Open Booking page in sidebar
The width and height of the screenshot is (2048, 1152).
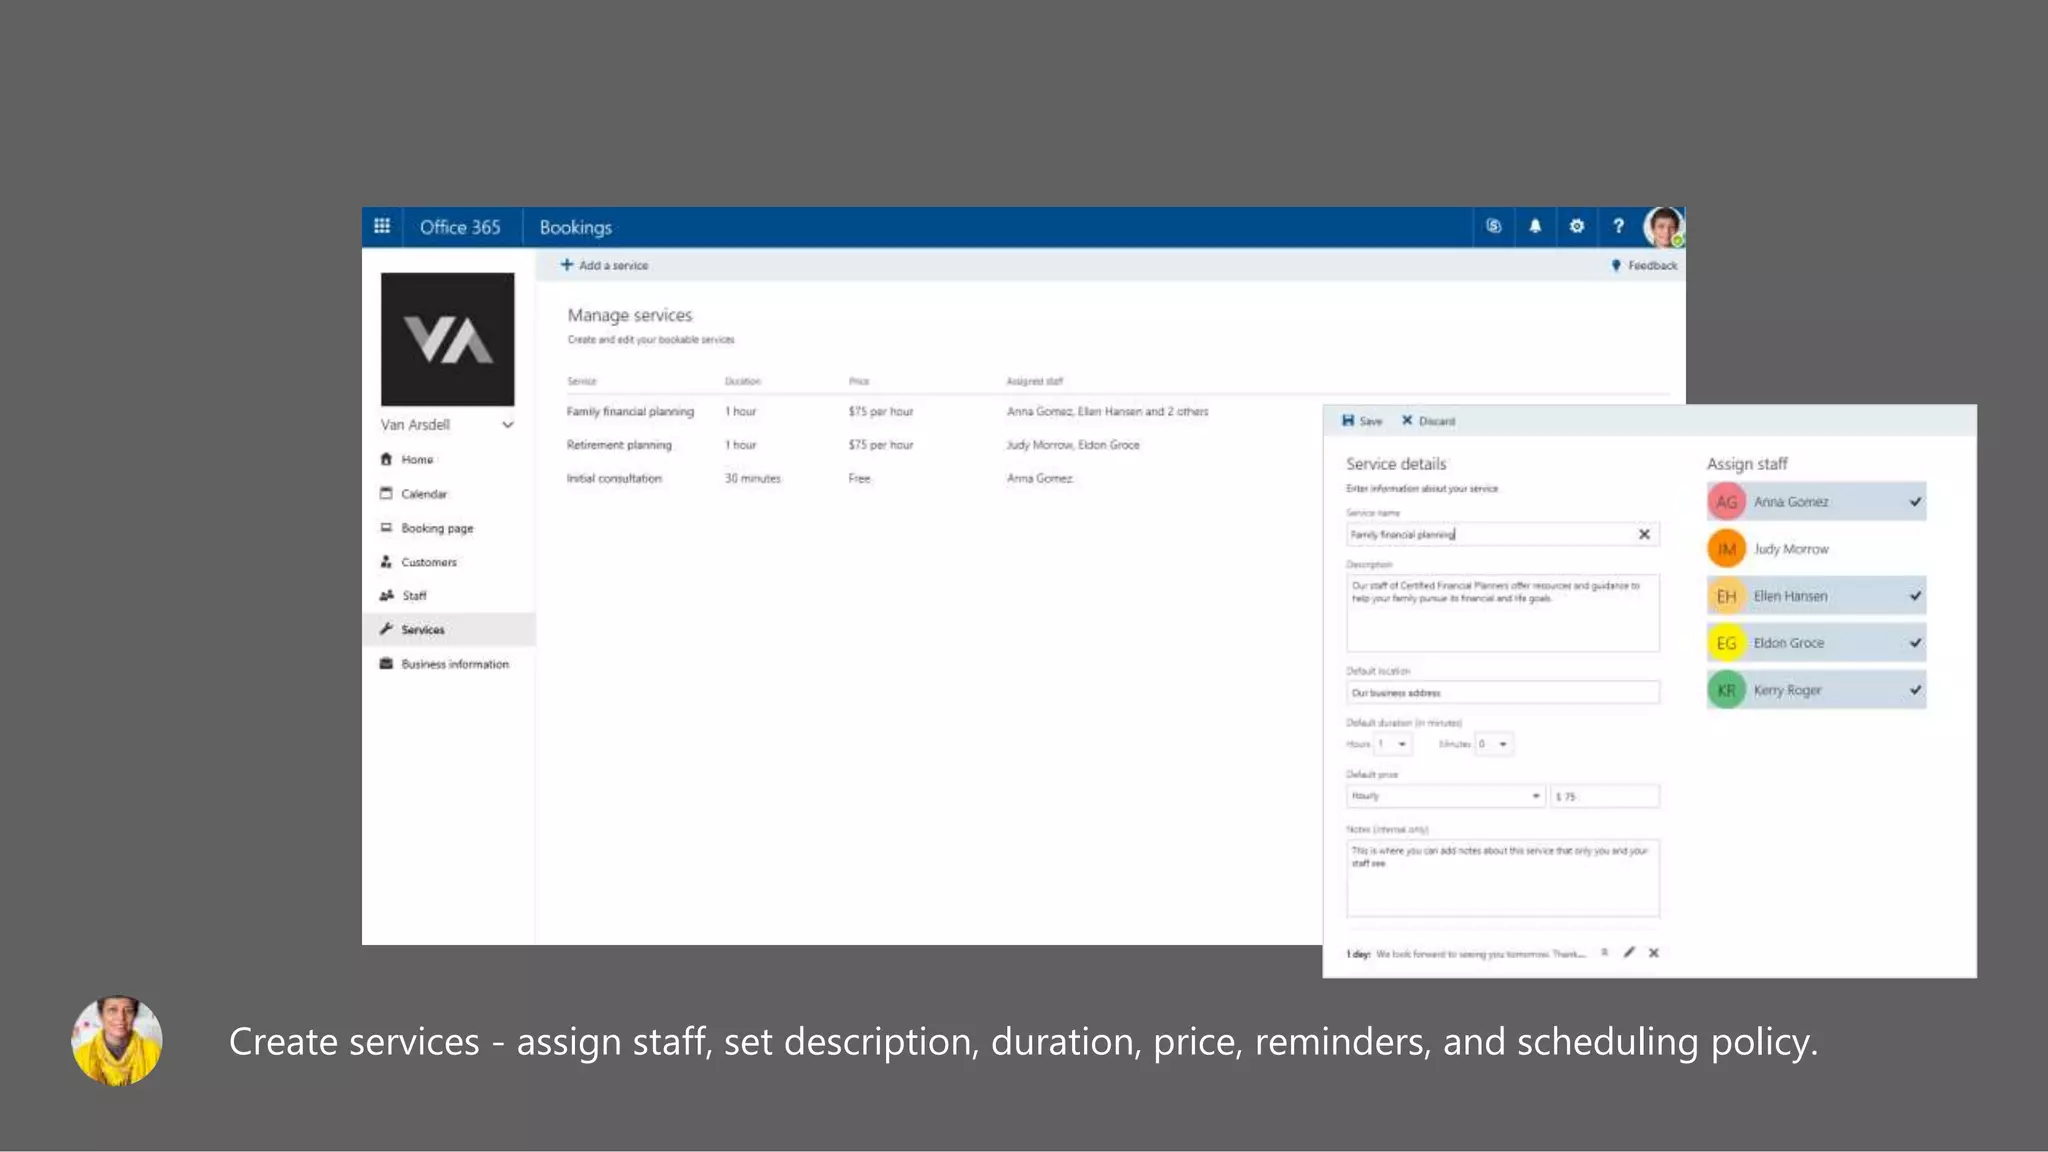[447, 528]
